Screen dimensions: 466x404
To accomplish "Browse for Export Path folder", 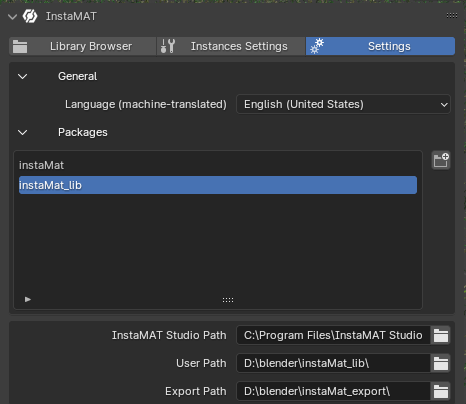I will pyautogui.click(x=441, y=391).
